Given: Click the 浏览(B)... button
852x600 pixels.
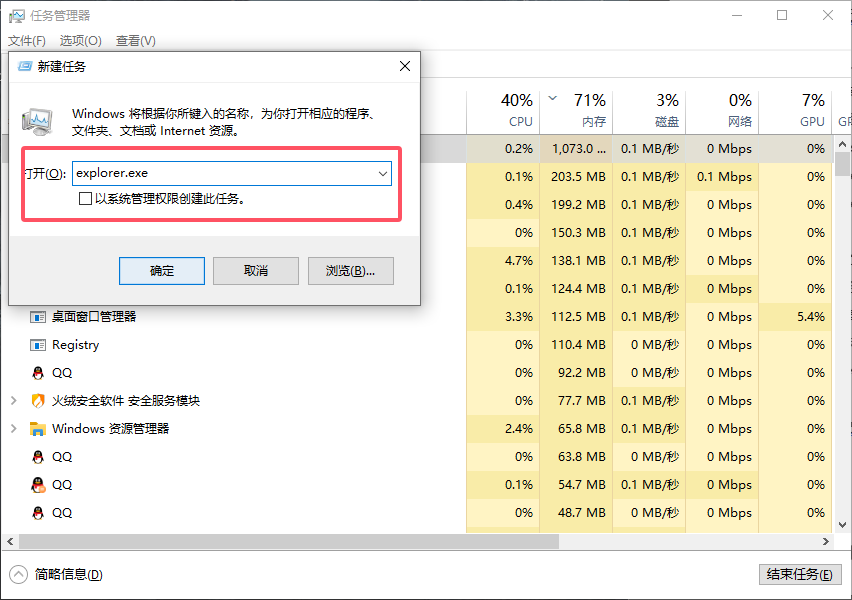Looking at the screenshot, I should point(350,271).
